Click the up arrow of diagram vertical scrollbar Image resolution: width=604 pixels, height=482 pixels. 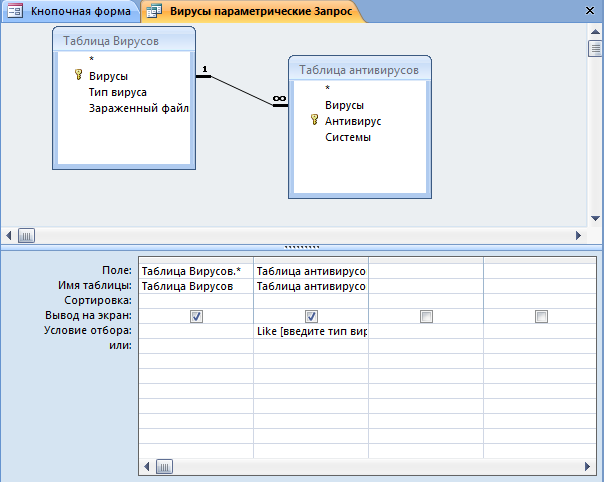[x=595, y=32]
